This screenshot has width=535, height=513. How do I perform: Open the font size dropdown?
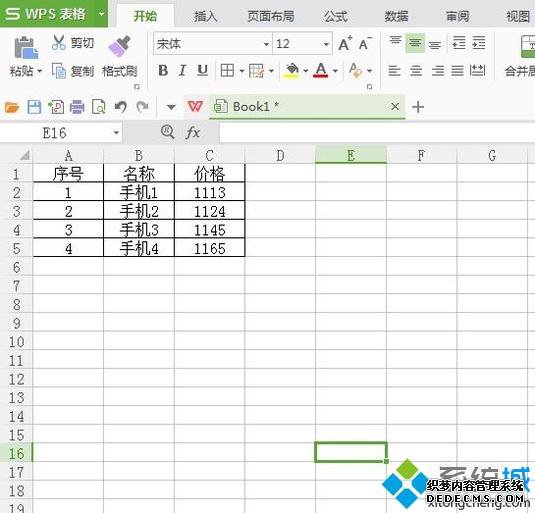pyautogui.click(x=326, y=44)
